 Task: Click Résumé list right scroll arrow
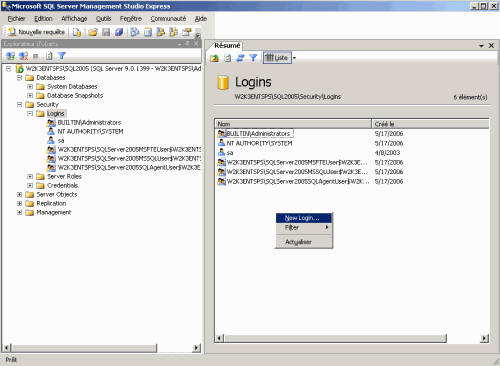click(x=484, y=338)
